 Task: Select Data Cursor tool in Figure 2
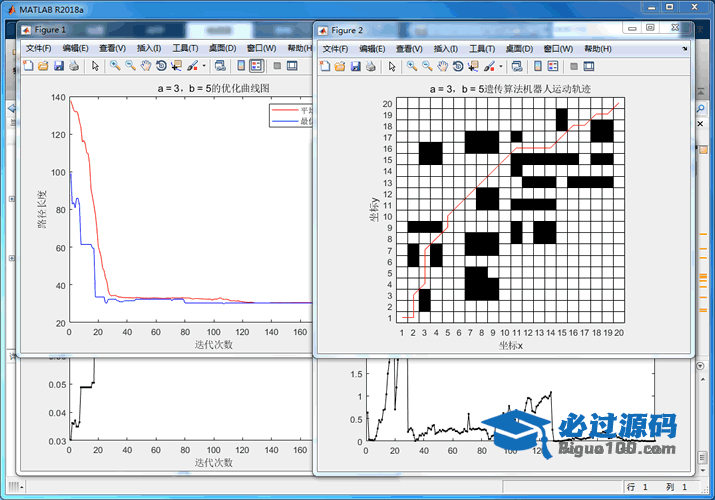tap(473, 67)
